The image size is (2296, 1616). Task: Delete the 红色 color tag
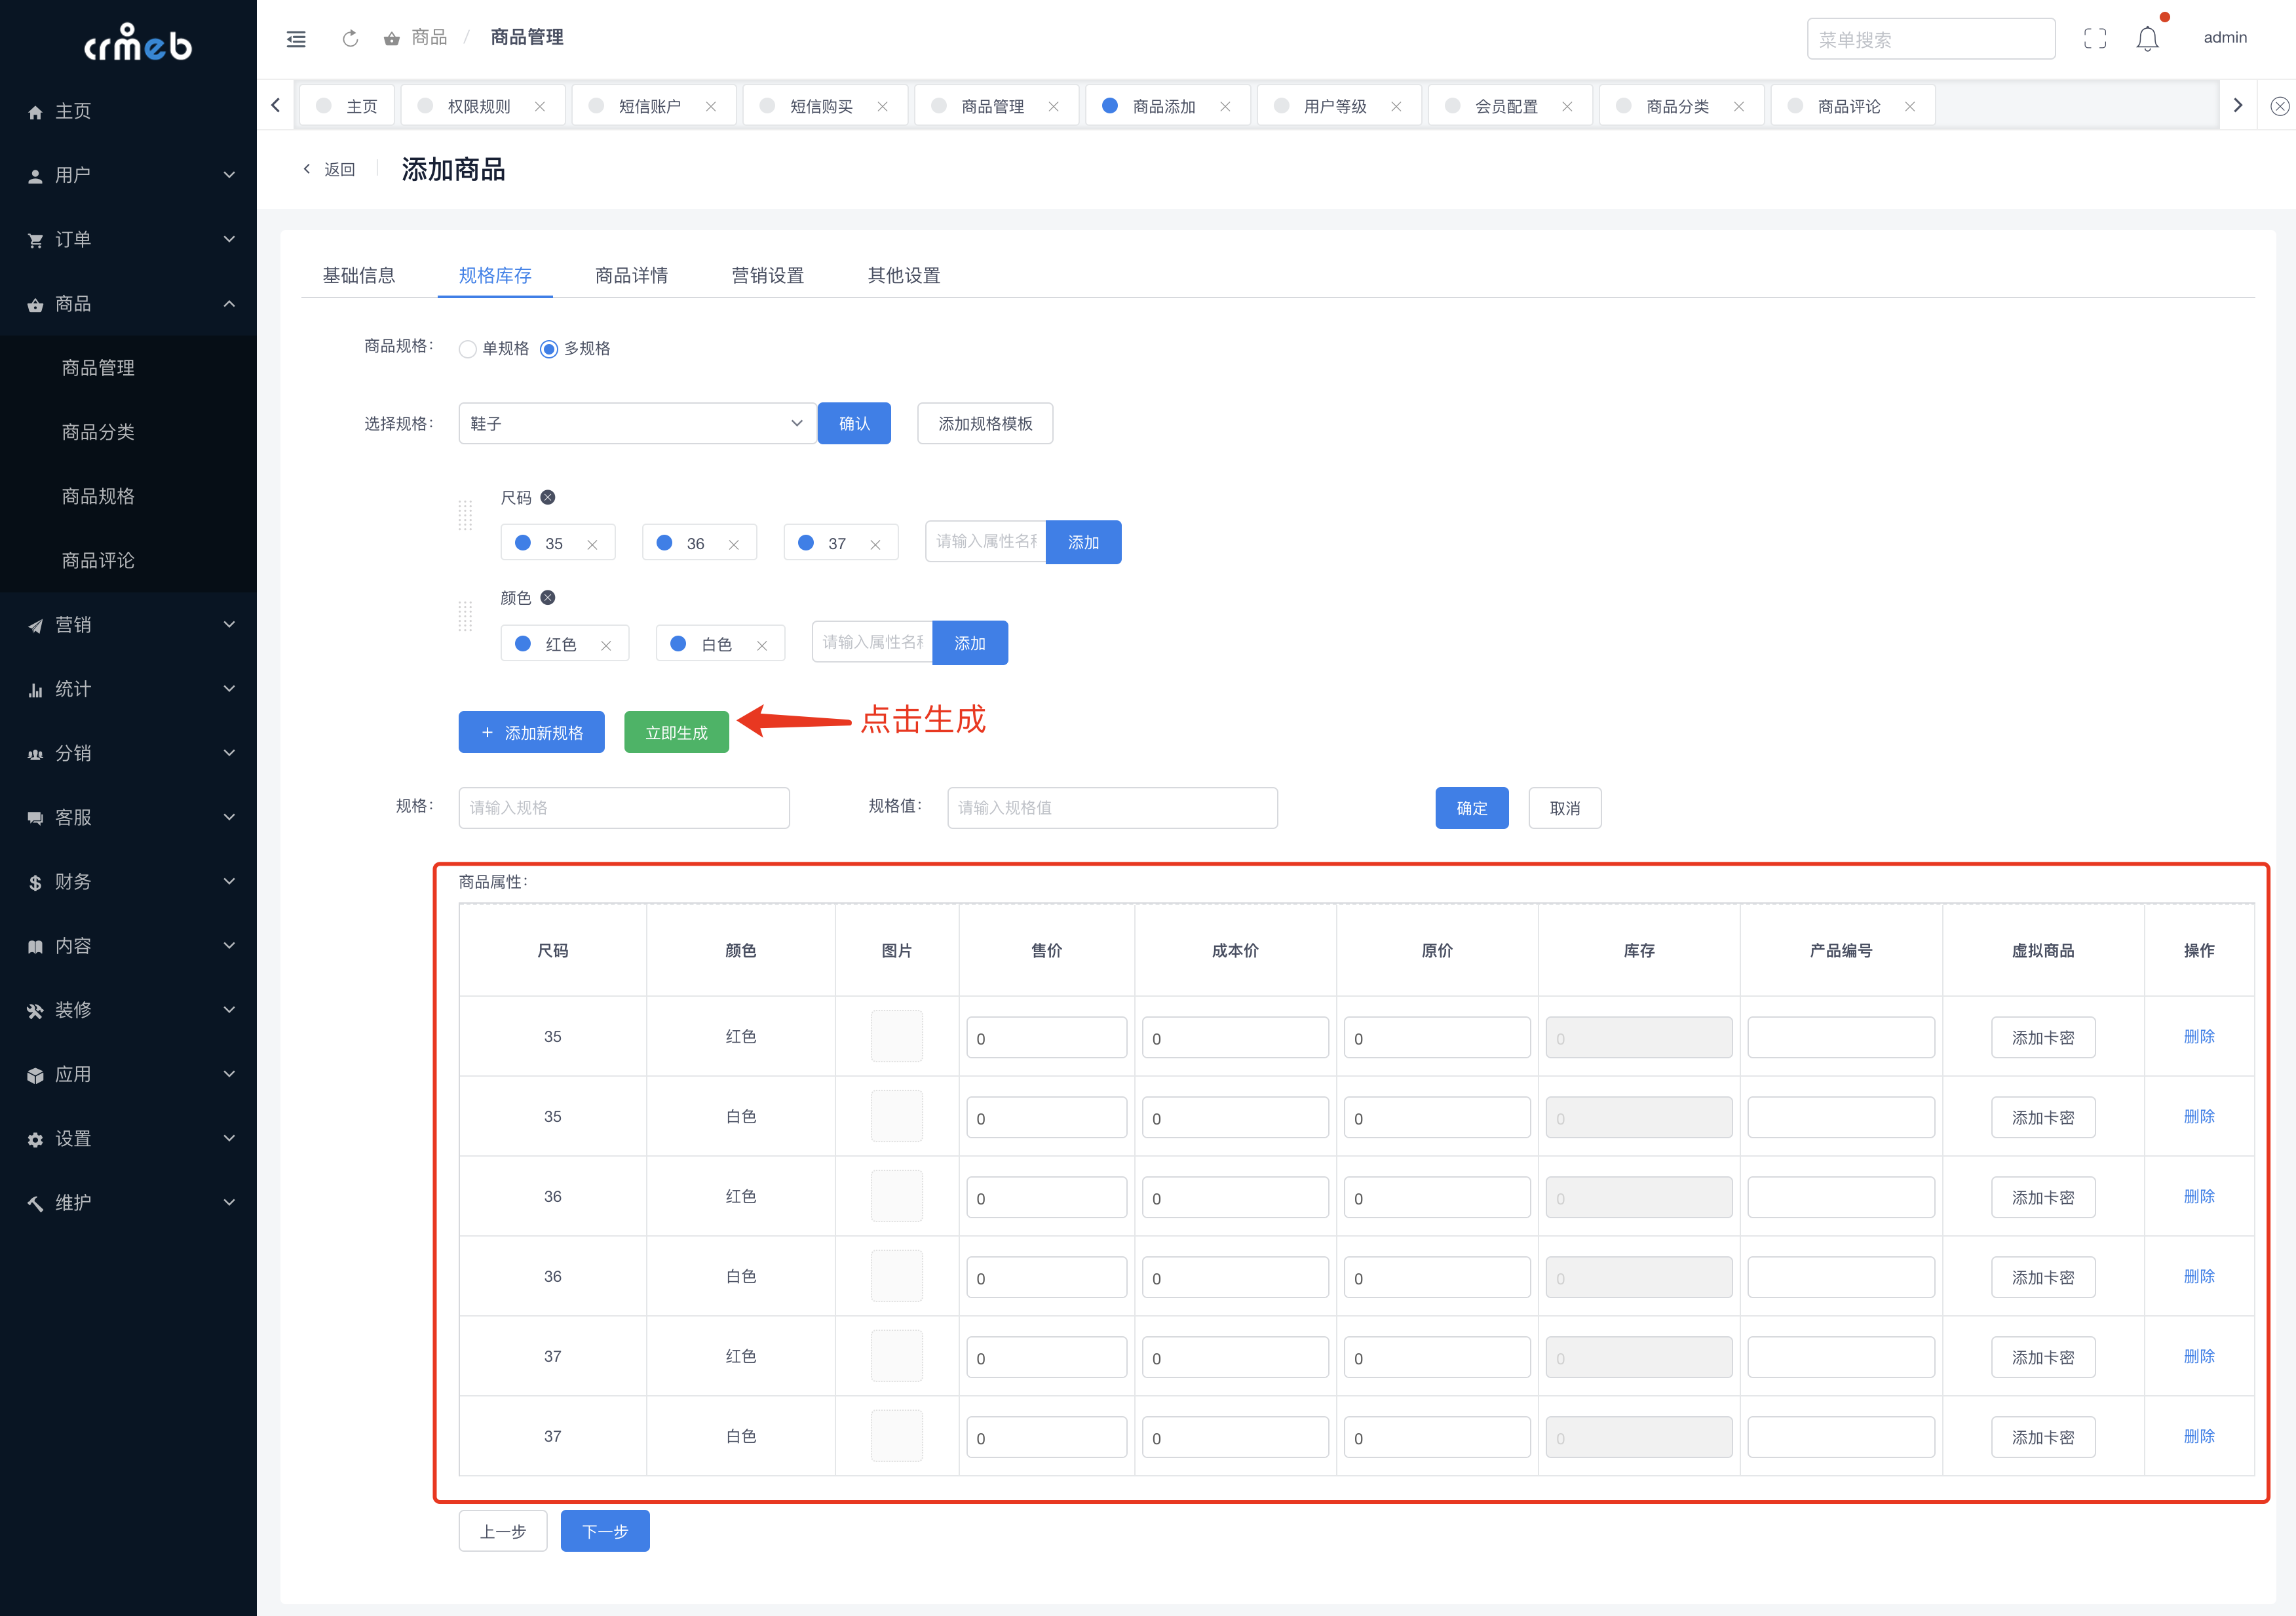click(606, 645)
